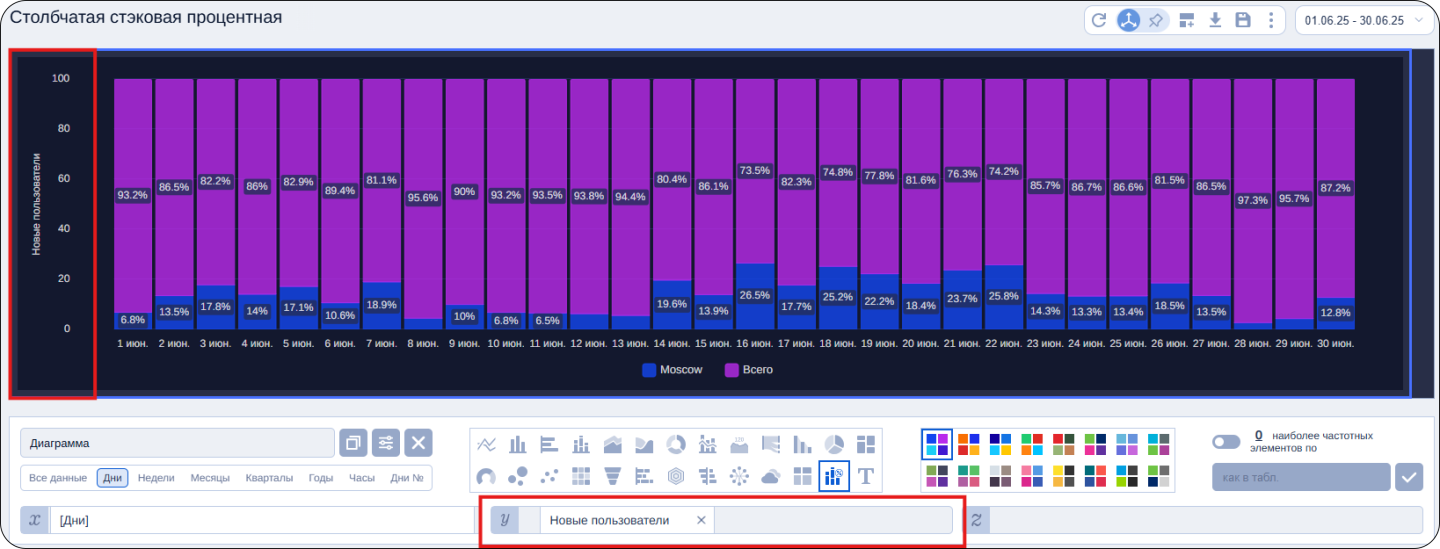Remove Новые пользователи from the Y field
The image size is (1440, 549).
coord(701,520)
